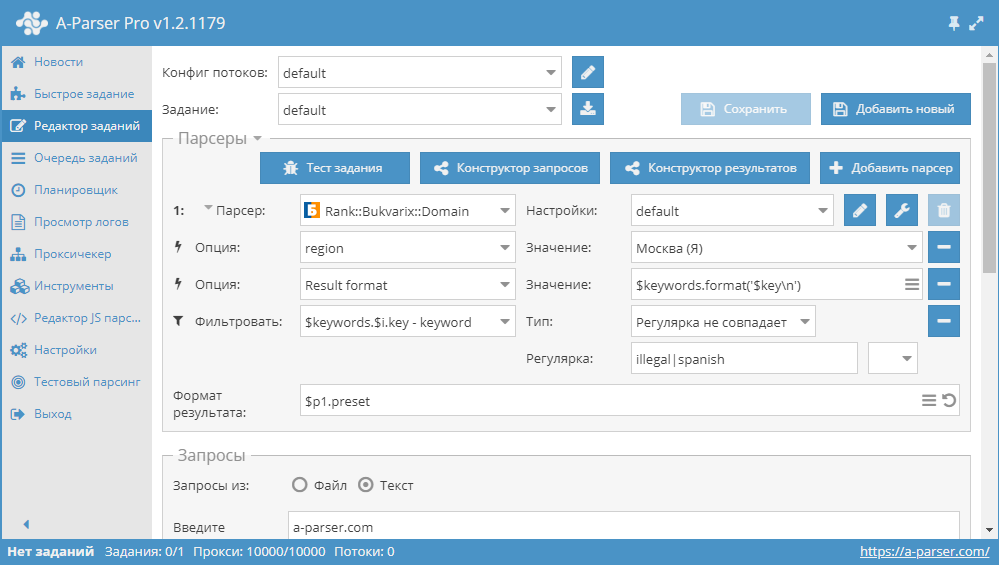This screenshot has width=999, height=565.
Task: Remove the region option with its minus button
Action: [944, 247]
